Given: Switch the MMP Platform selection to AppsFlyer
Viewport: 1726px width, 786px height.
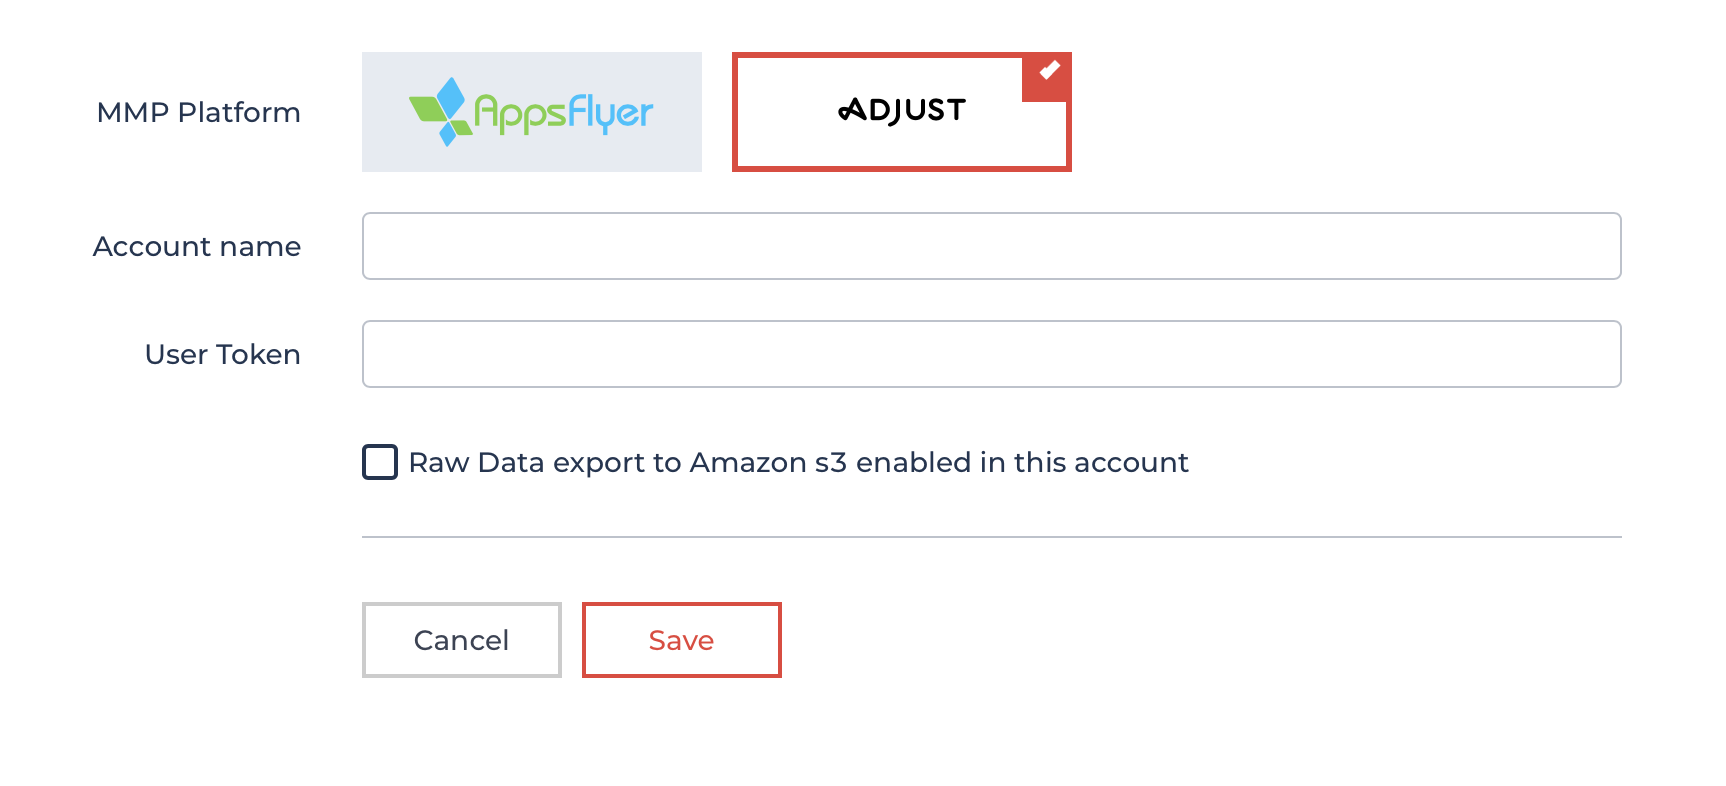Looking at the screenshot, I should pyautogui.click(x=530, y=111).
